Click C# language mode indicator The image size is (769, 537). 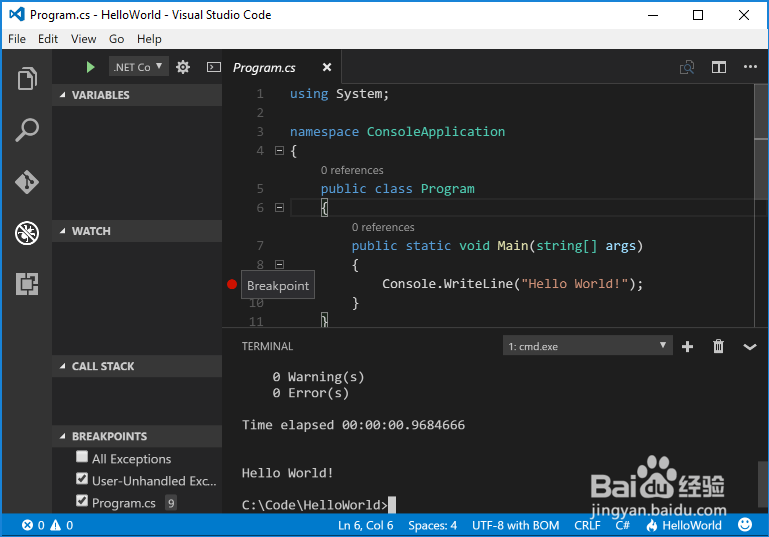[x=623, y=525]
